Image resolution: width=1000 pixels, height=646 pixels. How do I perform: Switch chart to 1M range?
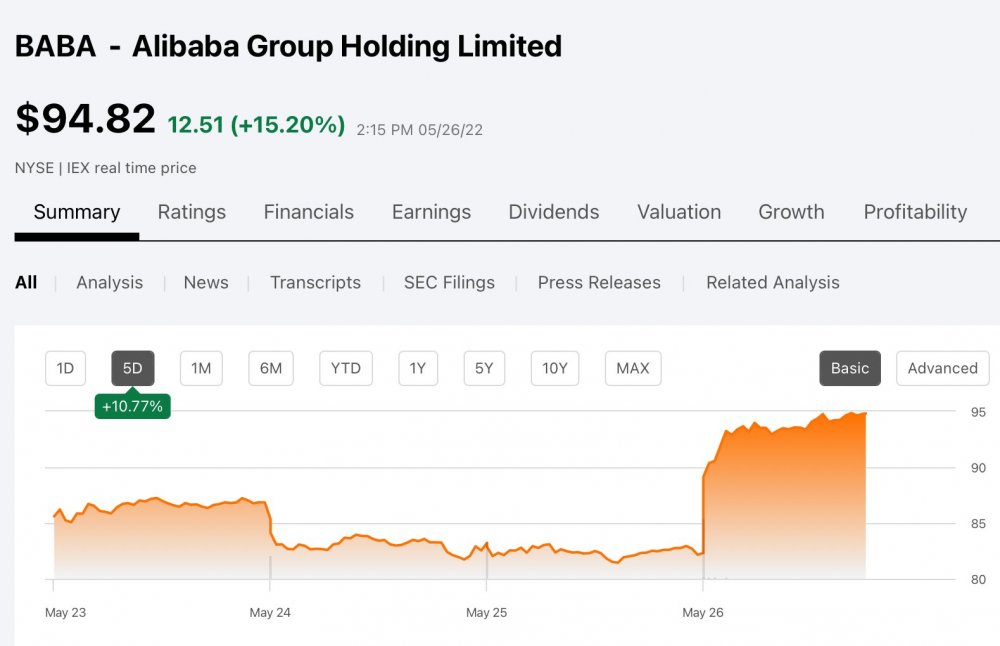(x=201, y=368)
